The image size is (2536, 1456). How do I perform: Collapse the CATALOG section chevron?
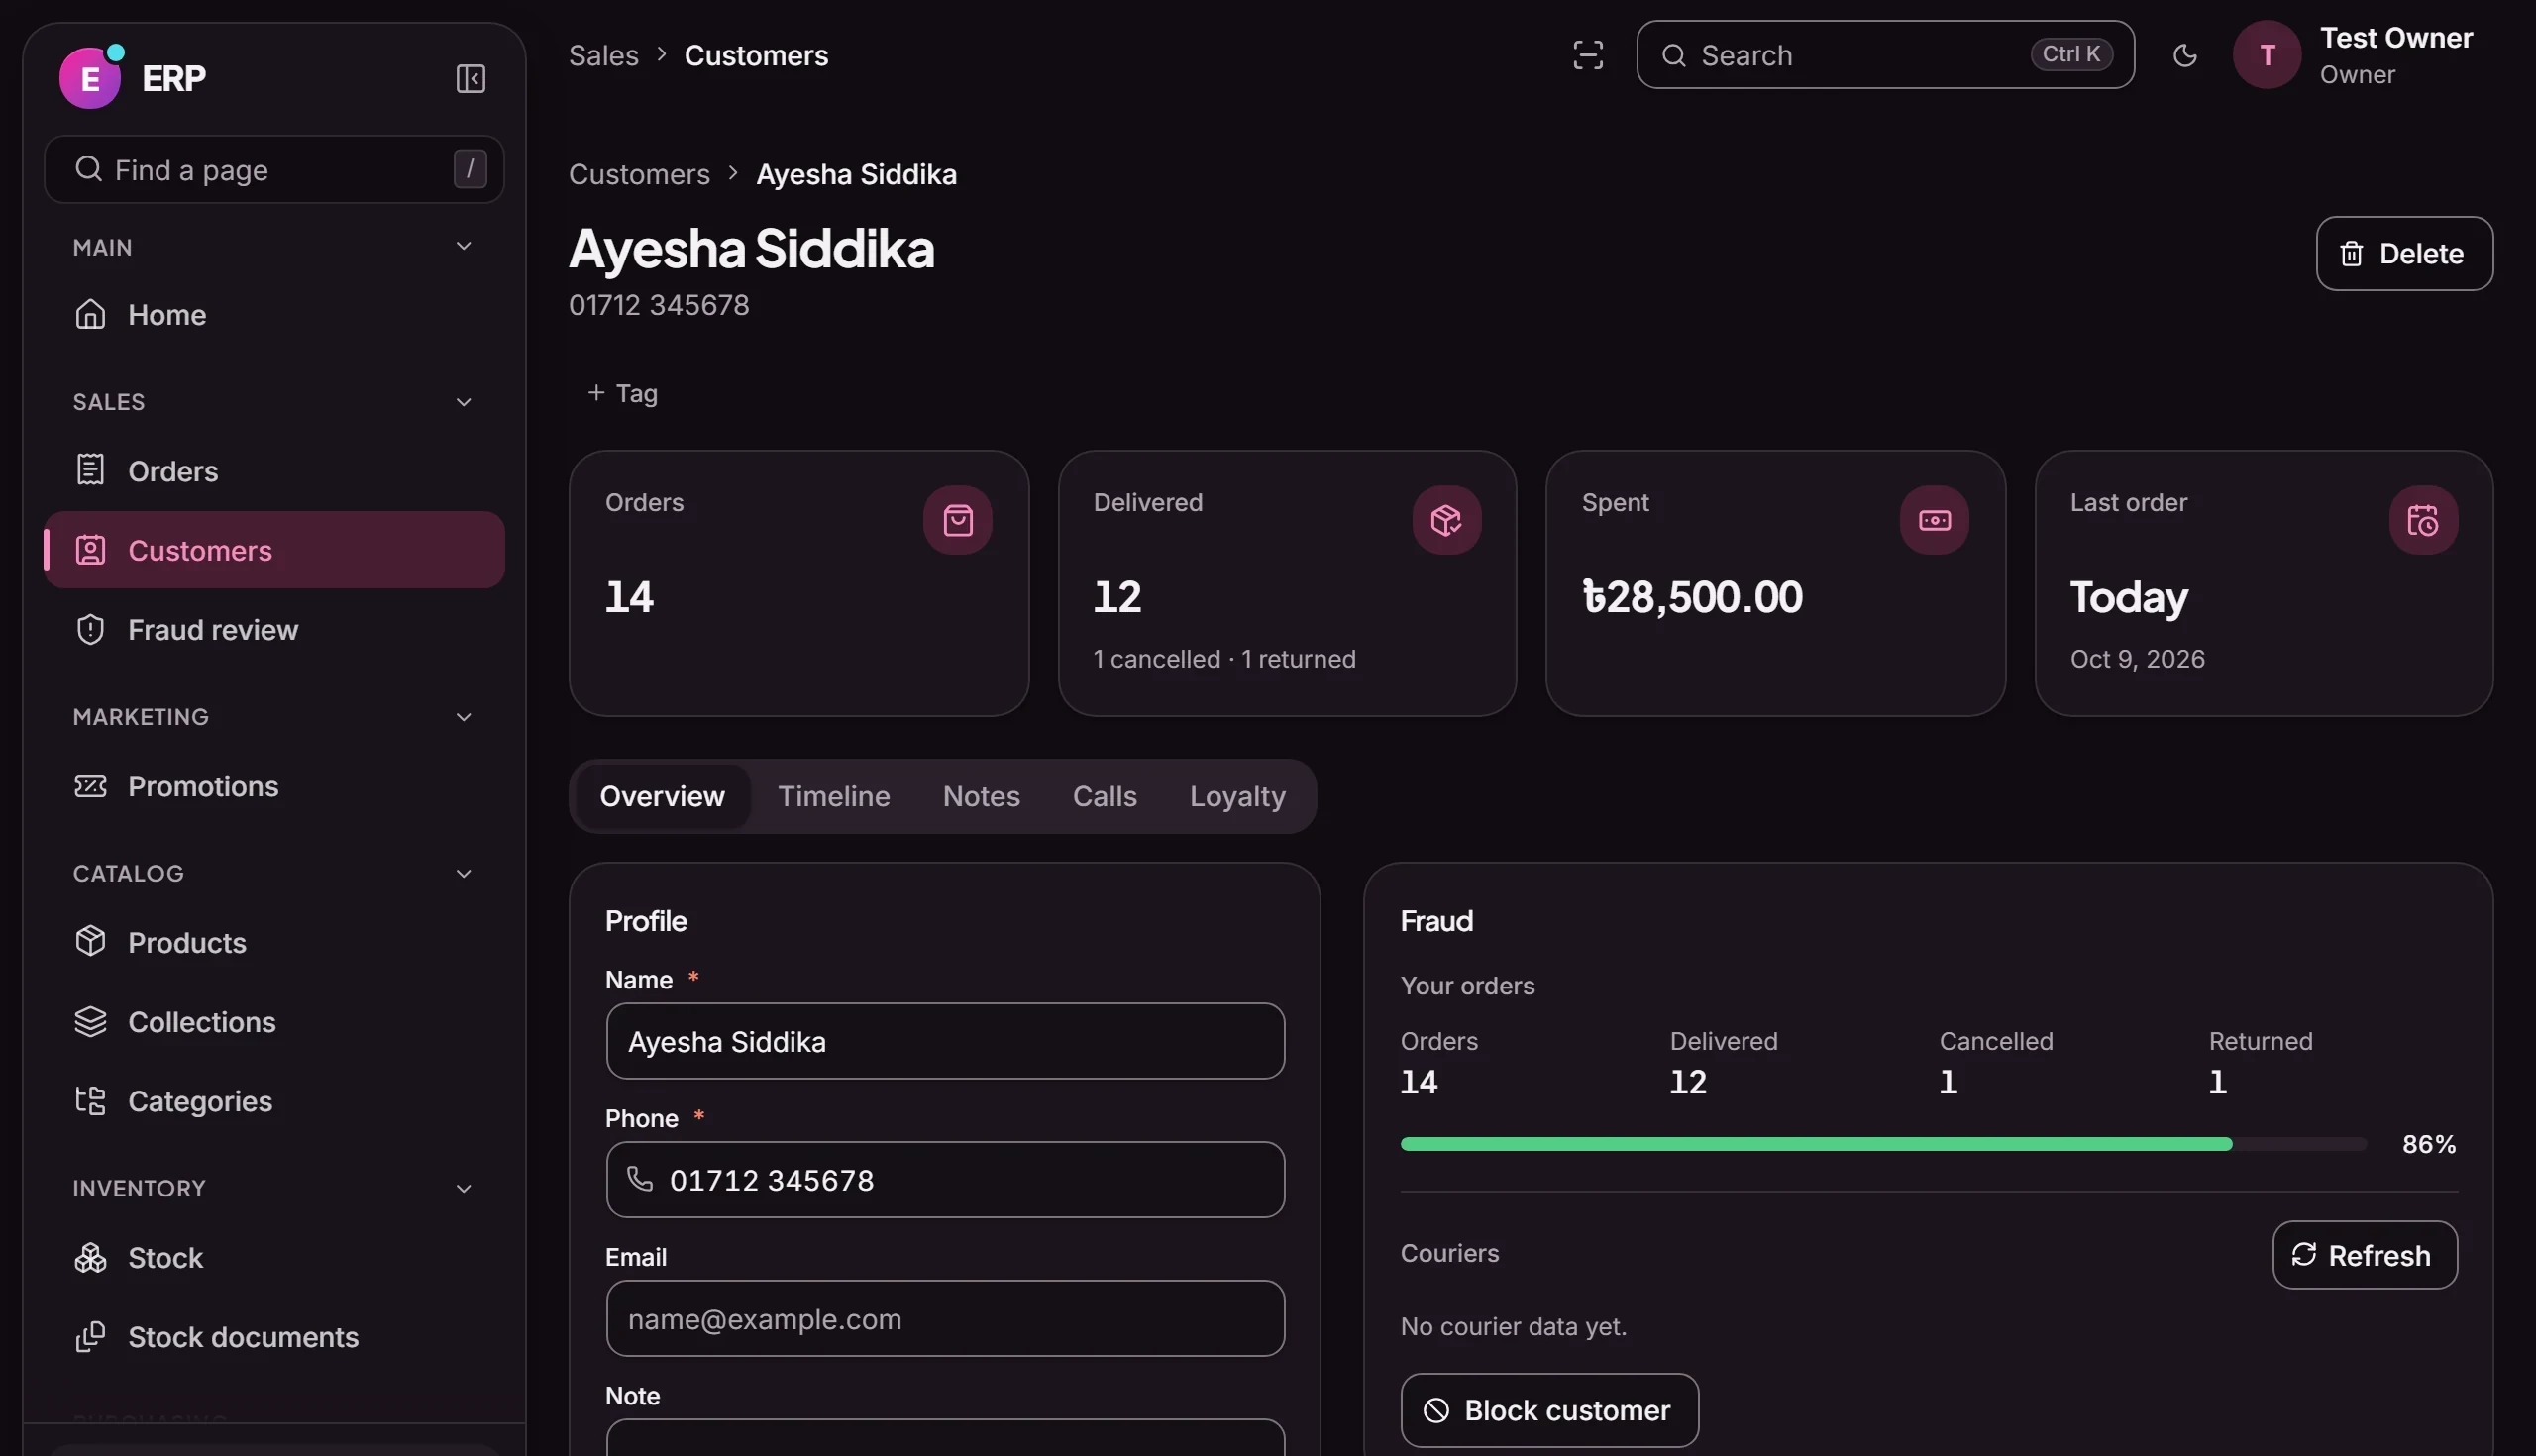pos(463,873)
